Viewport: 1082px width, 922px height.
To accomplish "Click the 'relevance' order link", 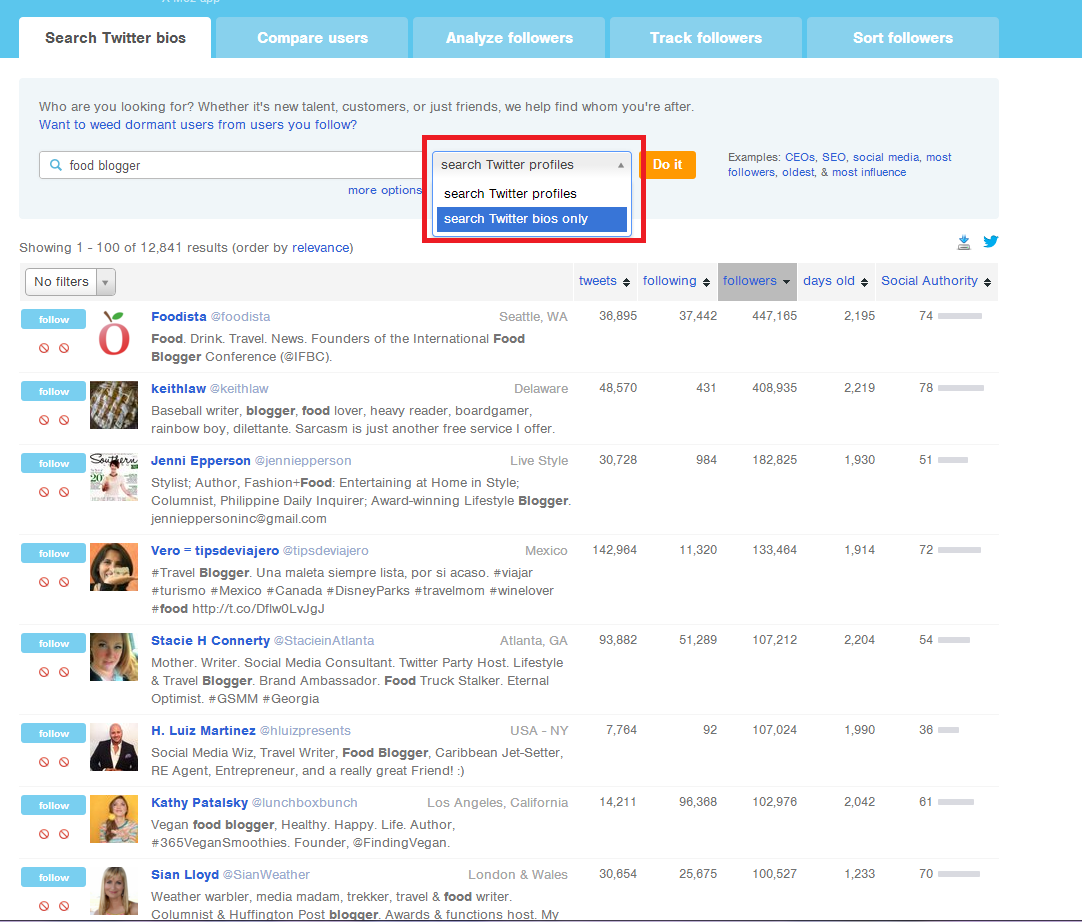I will 321,248.
